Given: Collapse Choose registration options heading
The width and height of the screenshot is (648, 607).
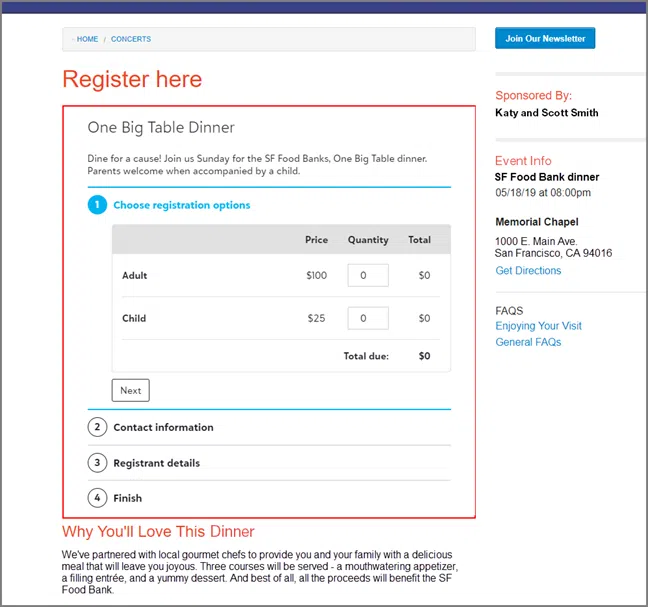Looking at the screenshot, I should click(181, 205).
